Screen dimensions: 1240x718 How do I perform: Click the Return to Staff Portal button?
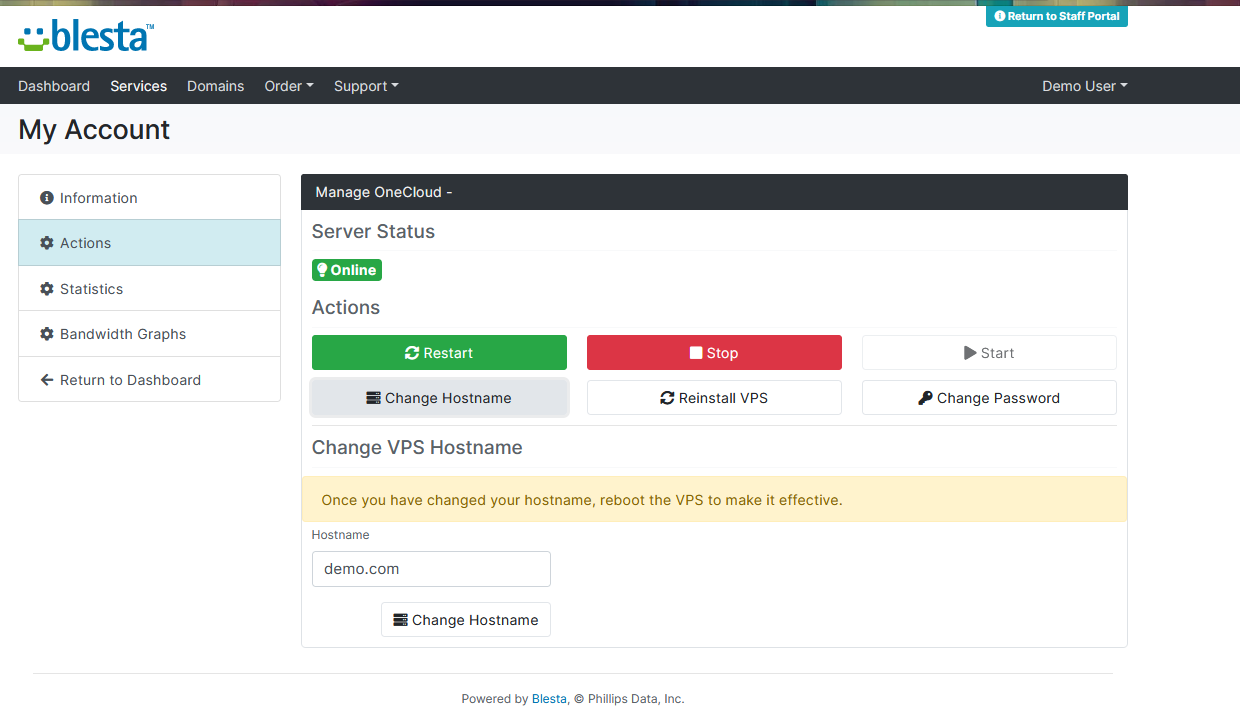pyautogui.click(x=1057, y=16)
